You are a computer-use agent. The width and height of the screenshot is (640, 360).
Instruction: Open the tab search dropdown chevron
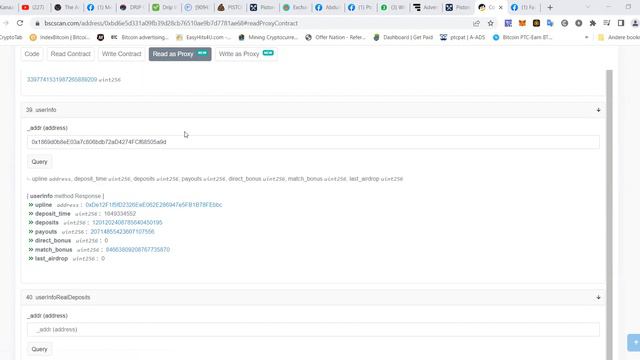pyautogui.click(x=588, y=7)
